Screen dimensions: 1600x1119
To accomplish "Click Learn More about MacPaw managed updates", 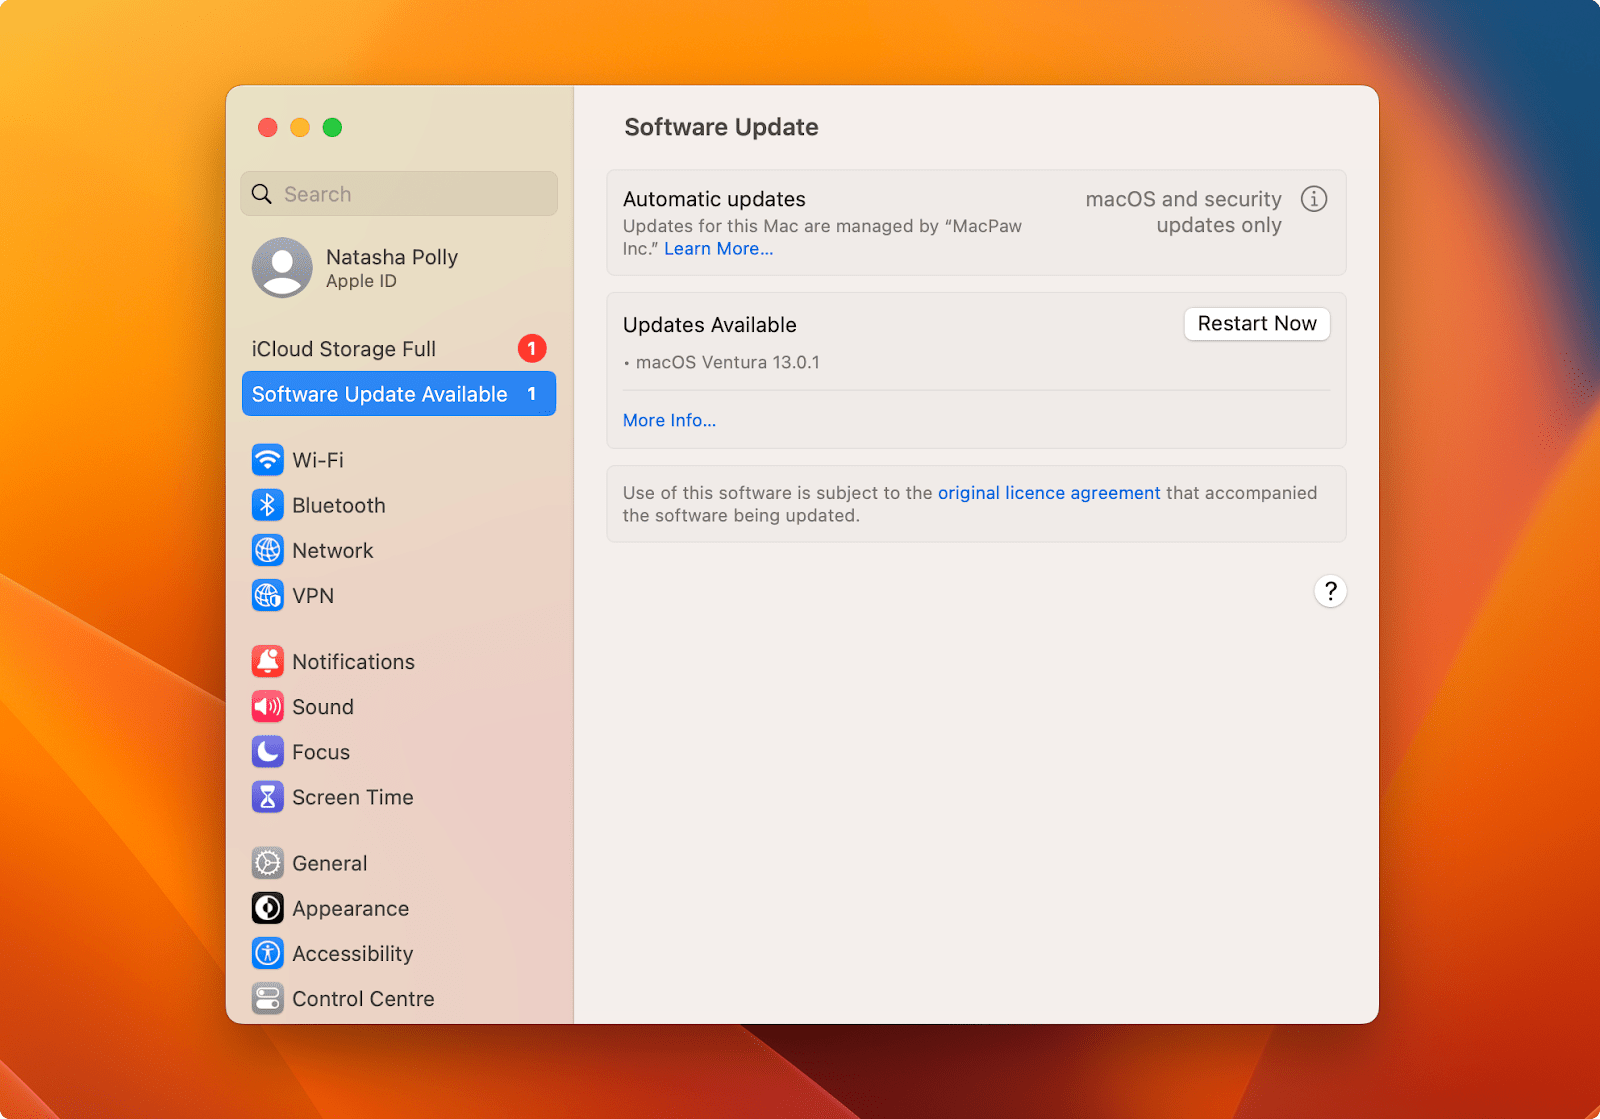I will click(718, 248).
